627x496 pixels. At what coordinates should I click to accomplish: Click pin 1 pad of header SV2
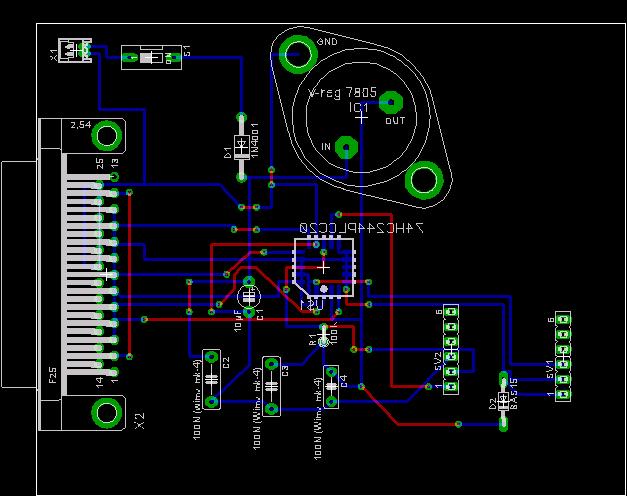[451, 386]
